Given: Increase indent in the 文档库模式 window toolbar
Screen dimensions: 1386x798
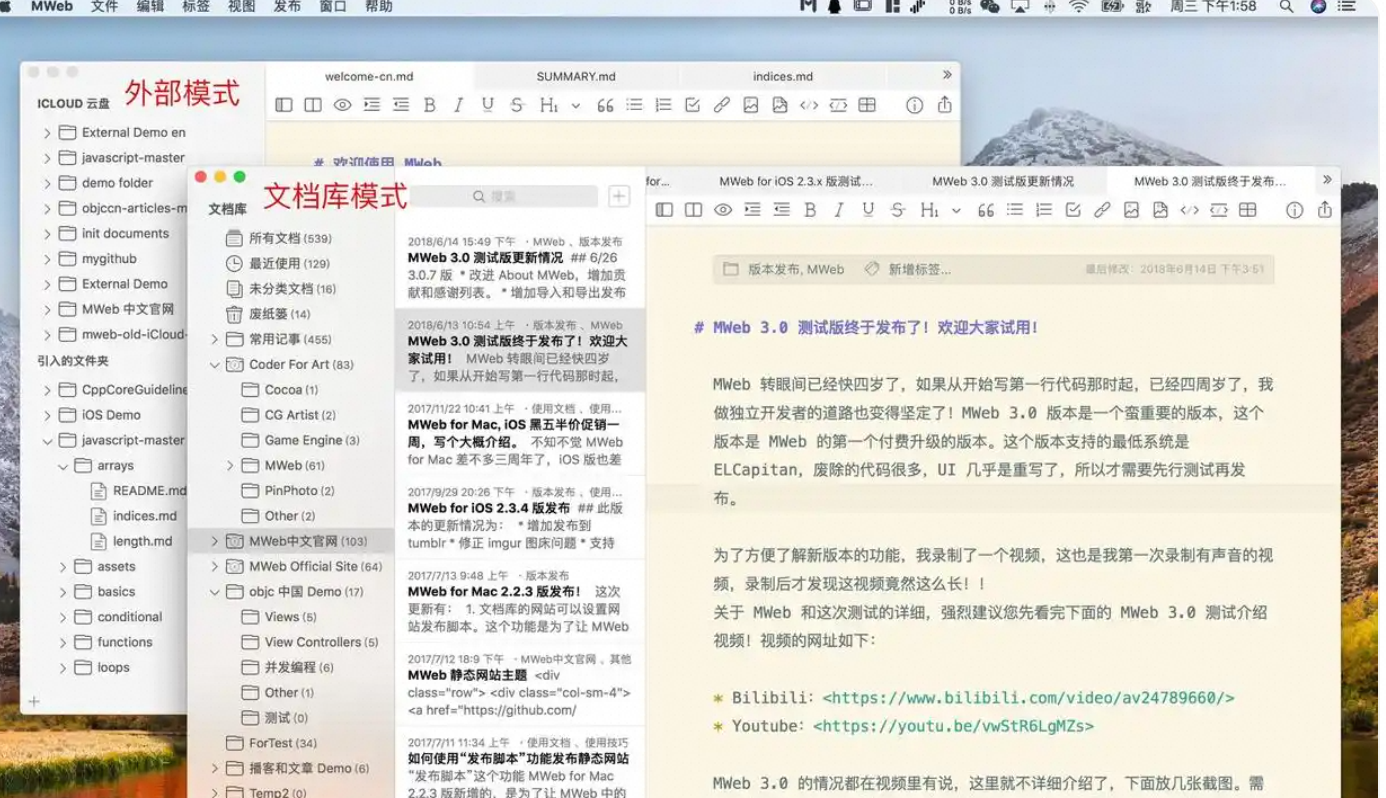Looking at the screenshot, I should [752, 210].
